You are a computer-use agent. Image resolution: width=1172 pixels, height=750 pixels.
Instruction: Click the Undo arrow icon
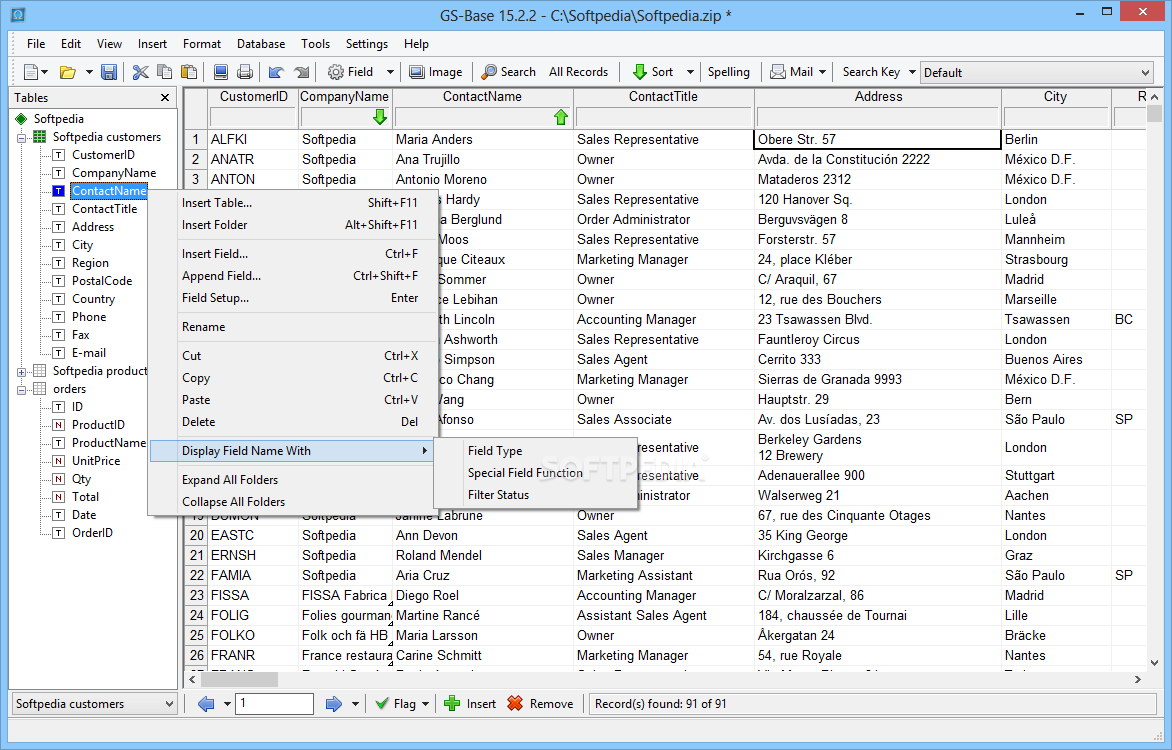pyautogui.click(x=276, y=72)
